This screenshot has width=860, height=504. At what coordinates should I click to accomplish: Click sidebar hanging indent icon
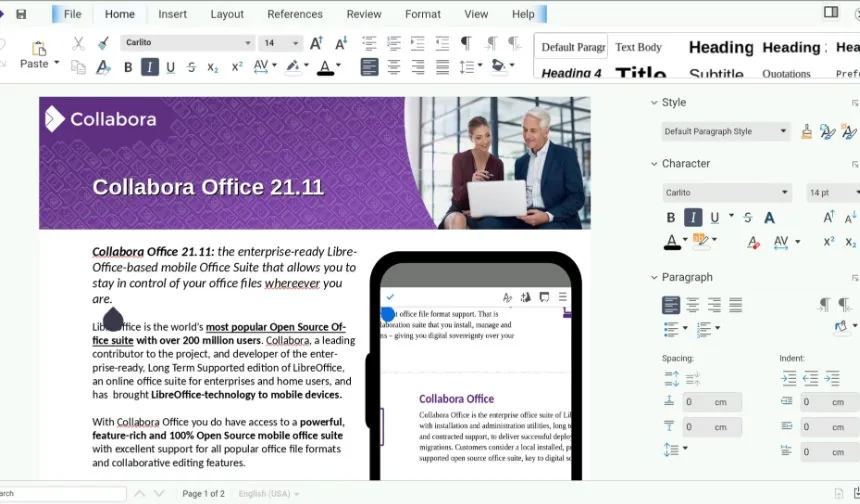point(832,378)
